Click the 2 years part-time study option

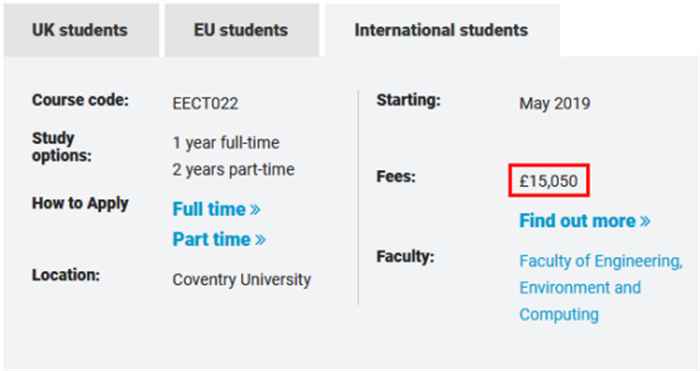pos(233,170)
